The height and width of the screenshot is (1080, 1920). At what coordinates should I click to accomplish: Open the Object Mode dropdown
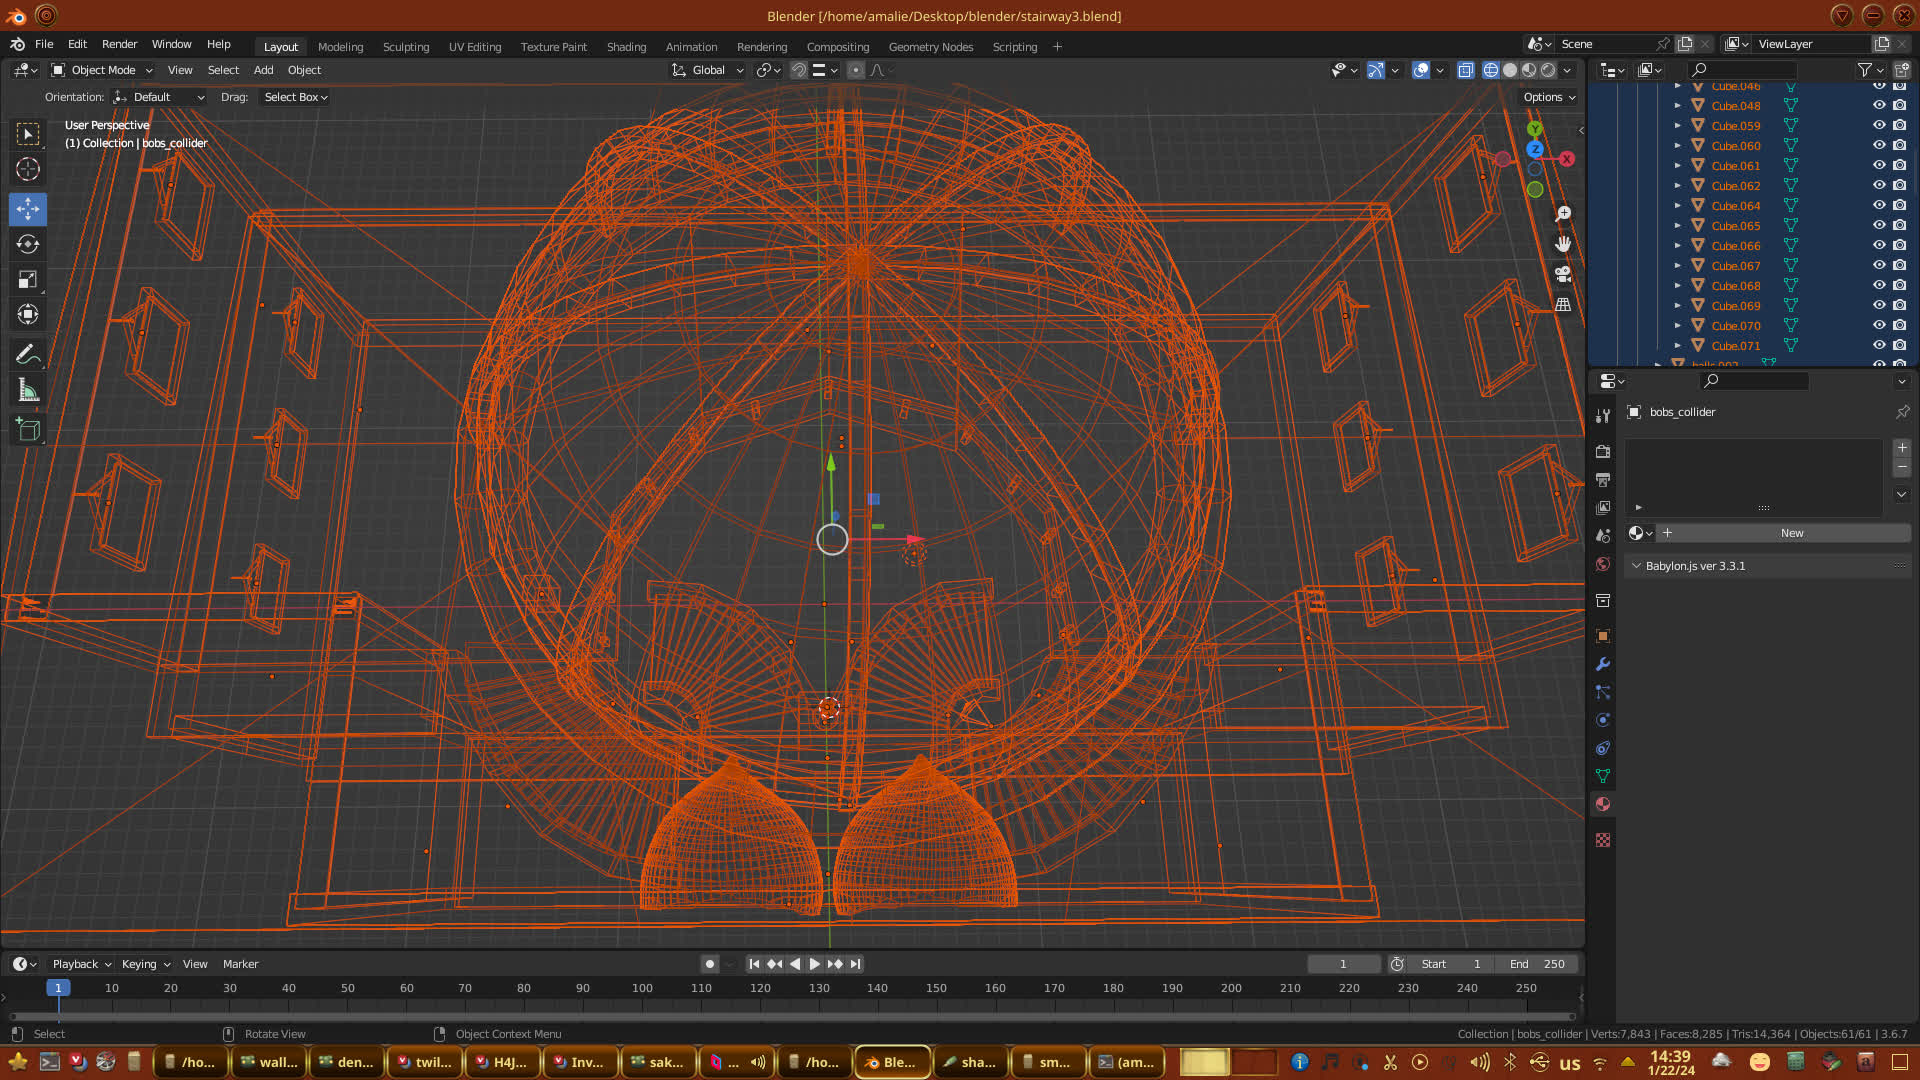tap(102, 70)
